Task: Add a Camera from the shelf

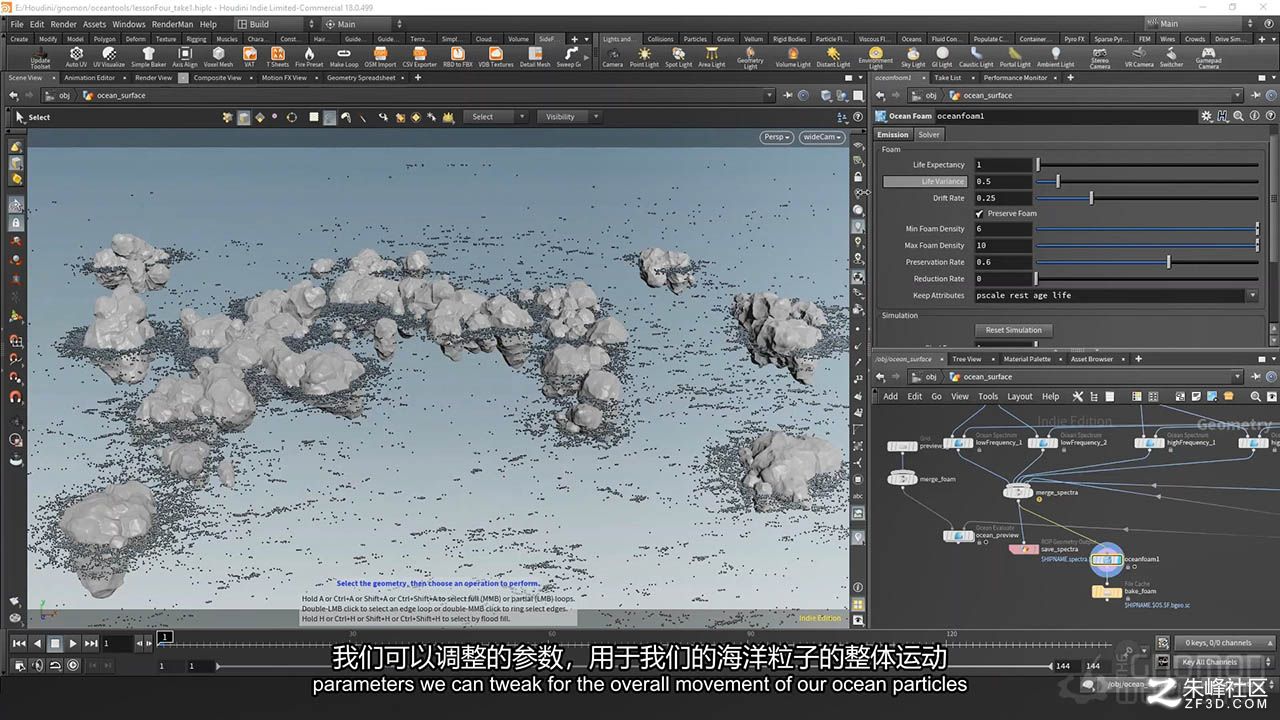Action: coord(612,57)
